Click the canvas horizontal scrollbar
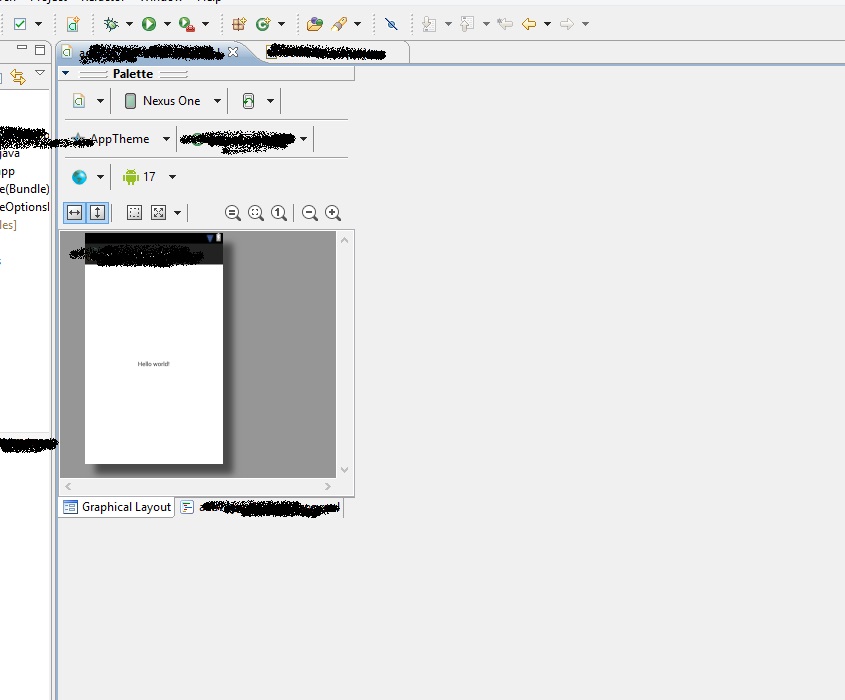The image size is (845, 700). coord(198,486)
